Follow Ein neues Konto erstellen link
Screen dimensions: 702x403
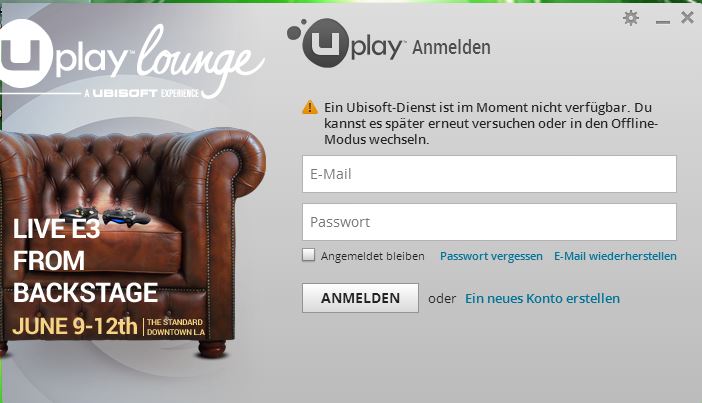tap(542, 298)
